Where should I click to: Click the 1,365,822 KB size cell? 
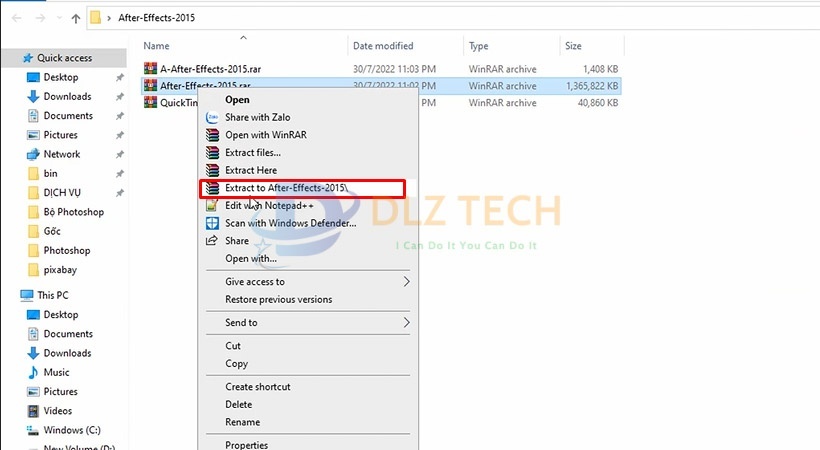[x=592, y=86]
